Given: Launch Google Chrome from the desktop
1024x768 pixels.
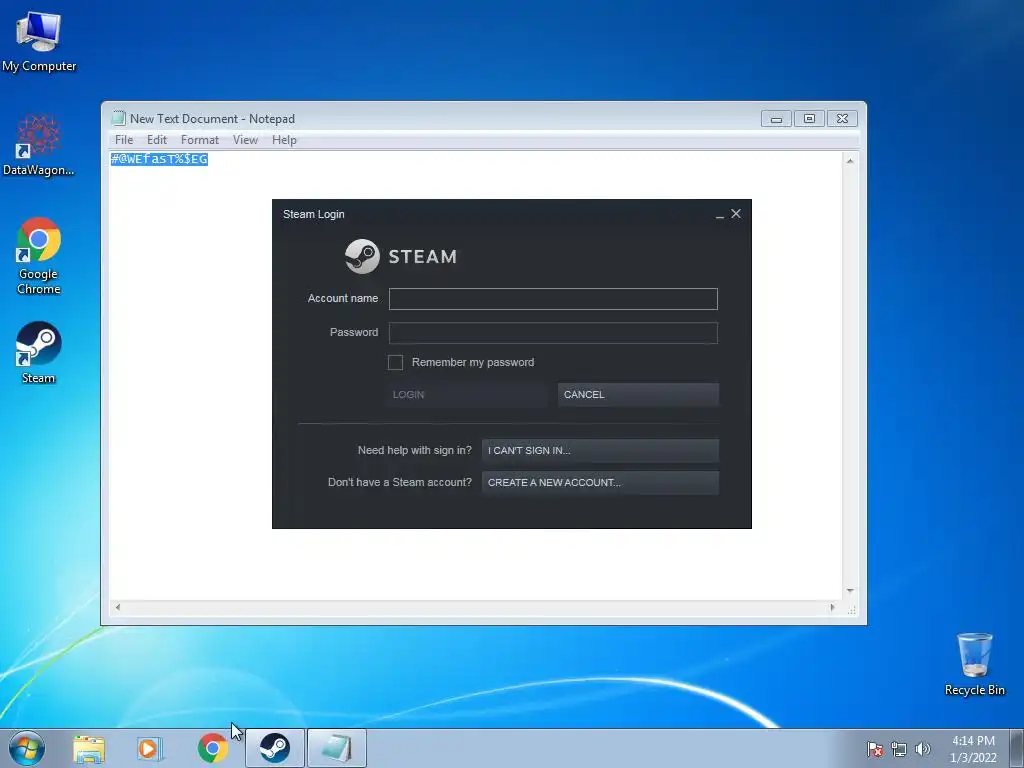Looking at the screenshot, I should pyautogui.click(x=39, y=256).
